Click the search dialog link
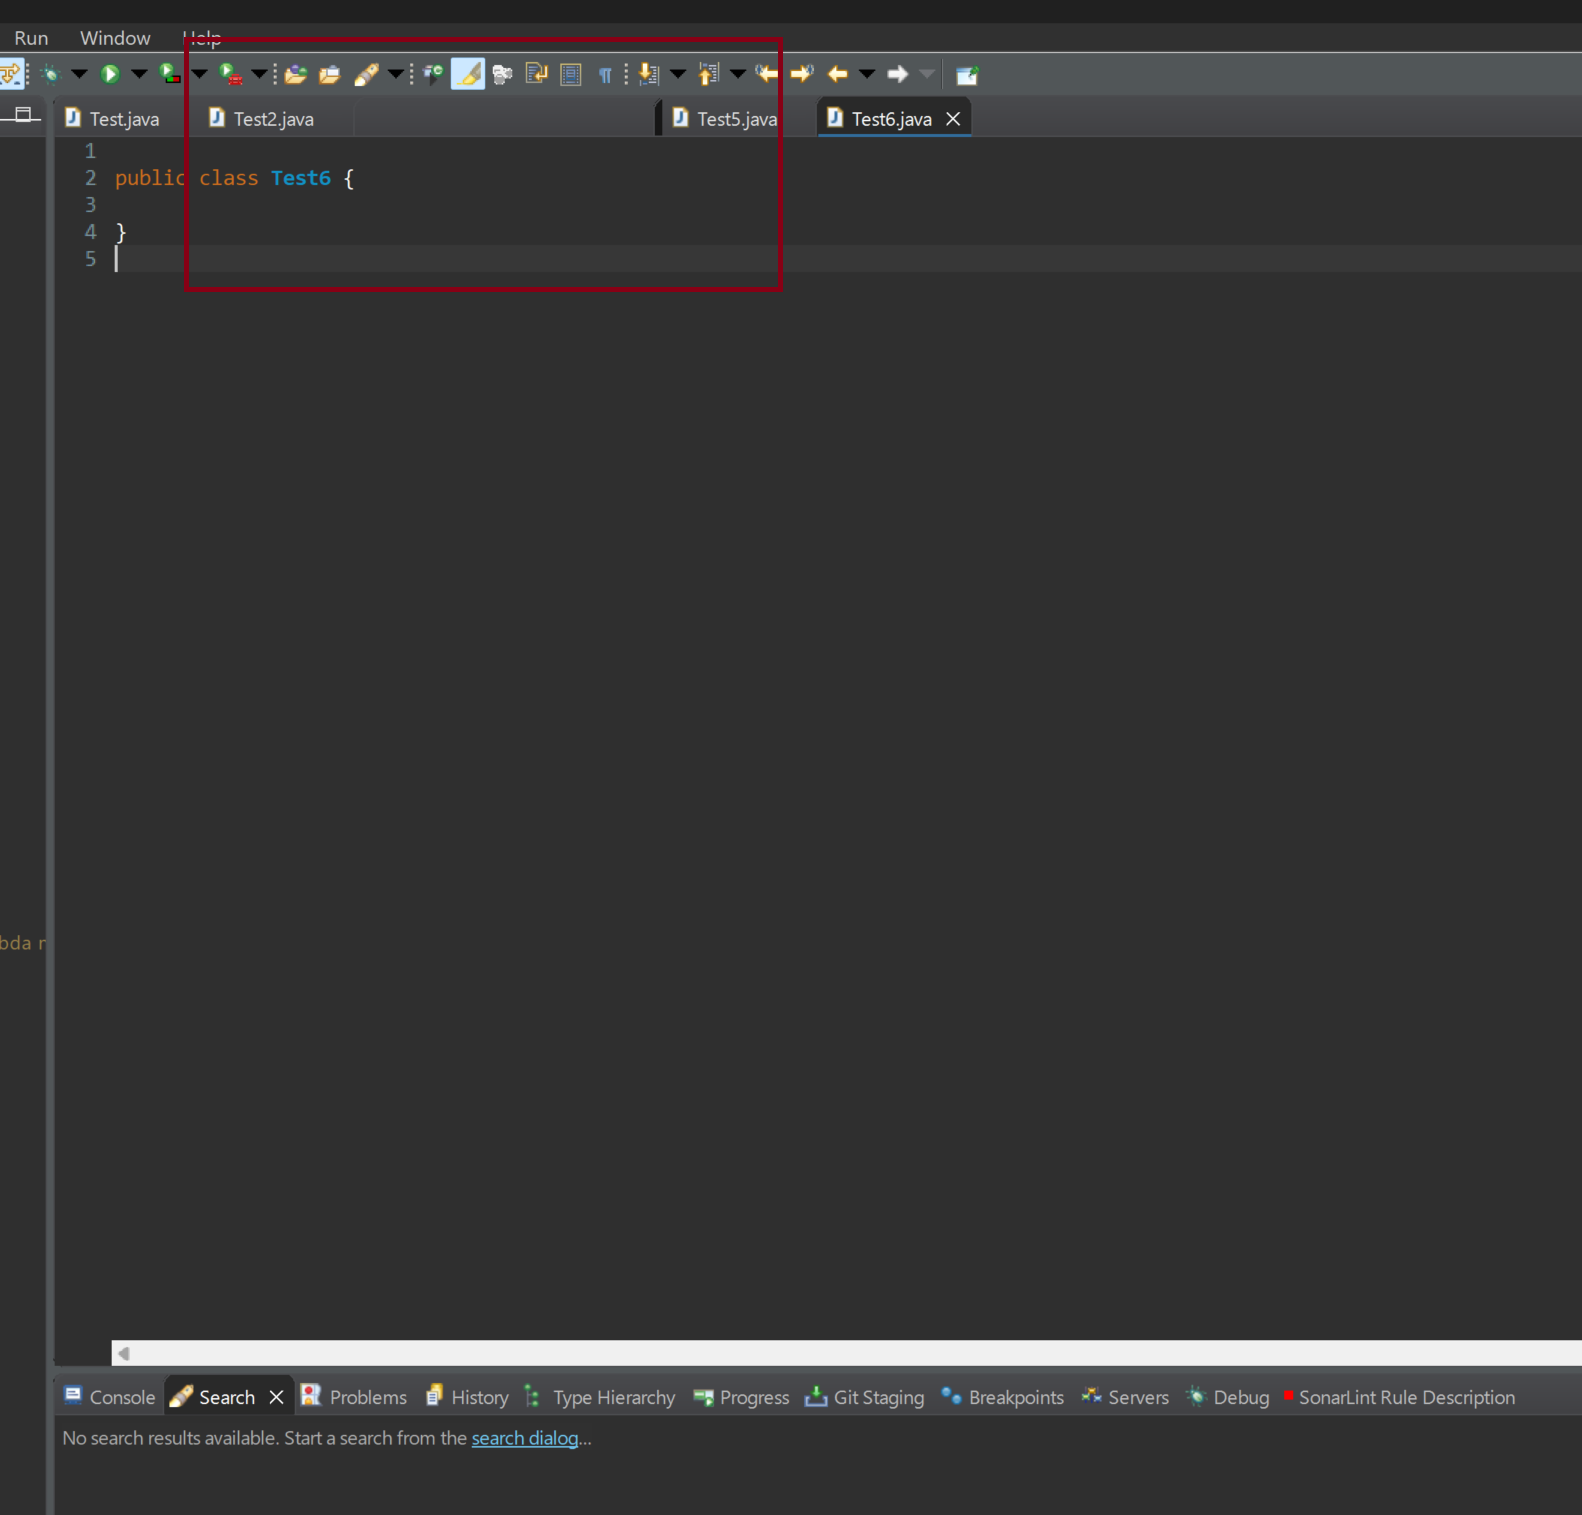 pos(525,1438)
